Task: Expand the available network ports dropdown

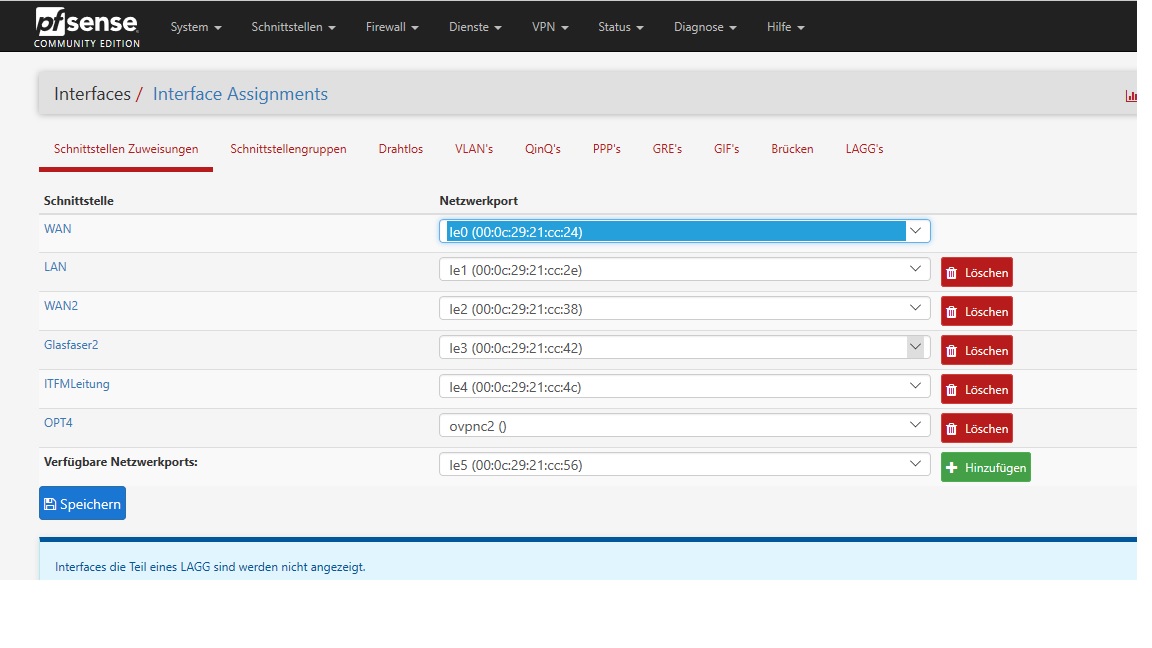Action: point(684,464)
